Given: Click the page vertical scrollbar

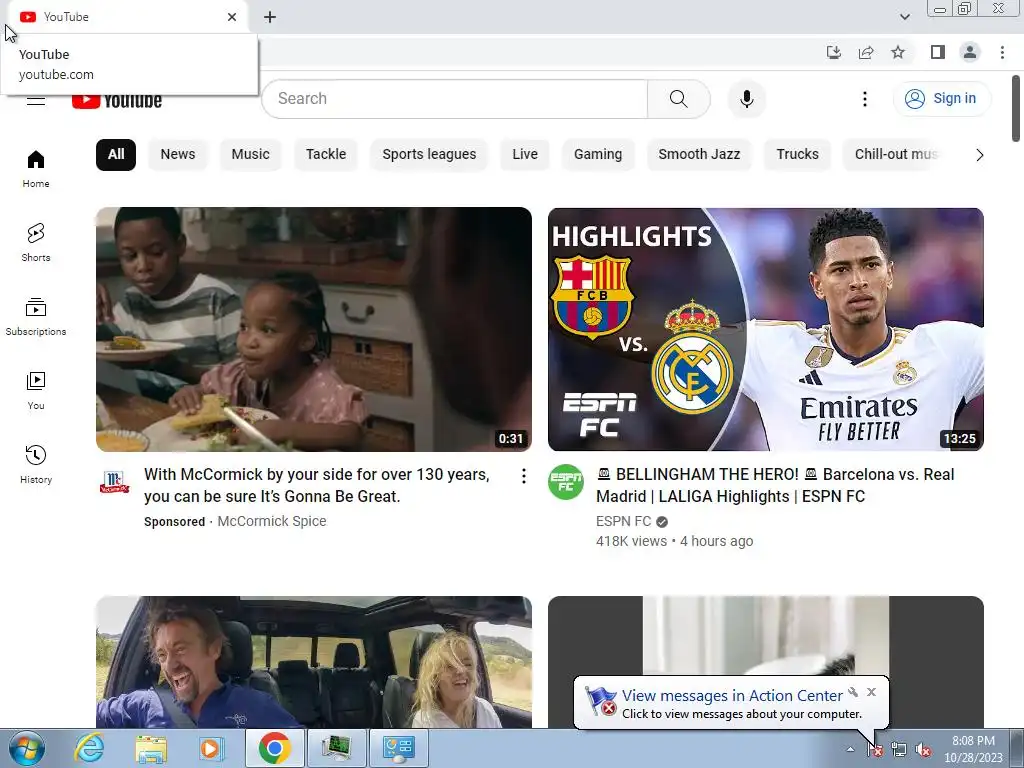Looking at the screenshot, I should (1016, 108).
